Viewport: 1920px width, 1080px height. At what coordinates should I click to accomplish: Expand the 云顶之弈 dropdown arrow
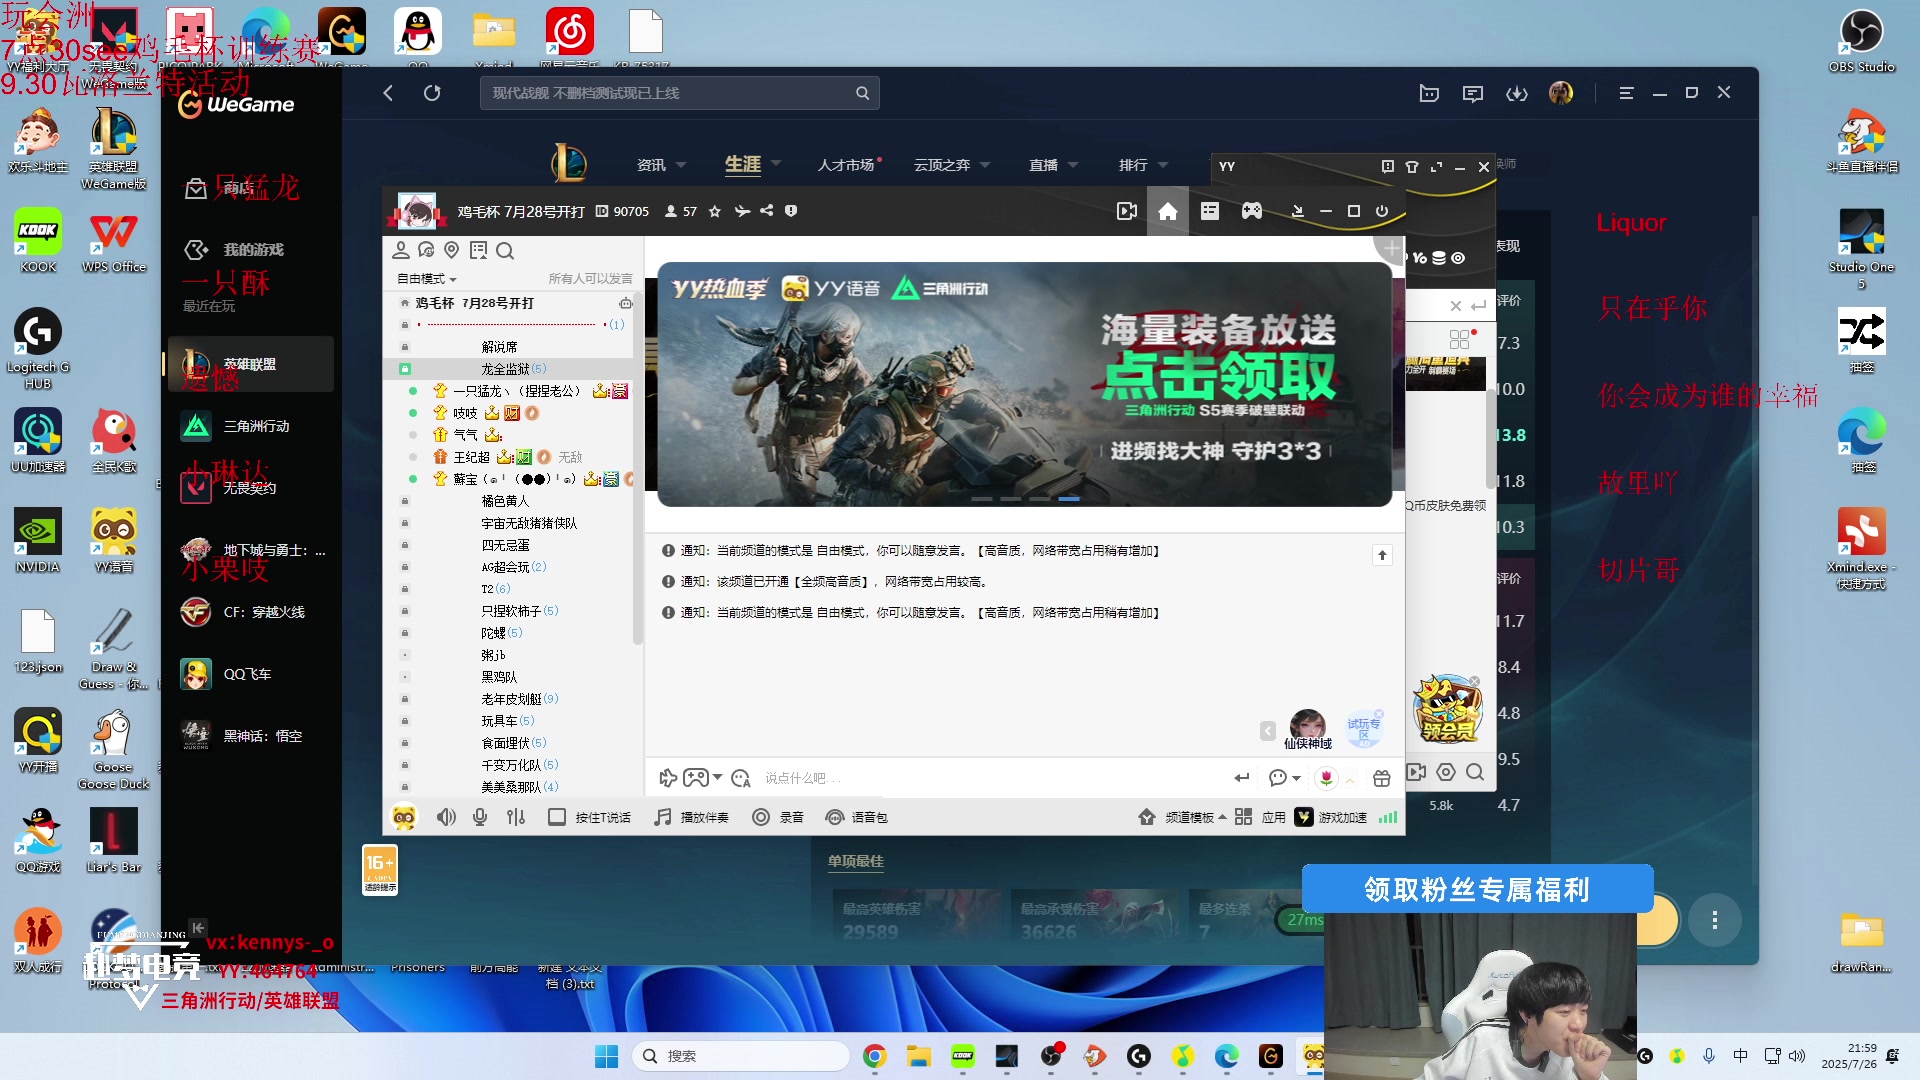coord(985,165)
